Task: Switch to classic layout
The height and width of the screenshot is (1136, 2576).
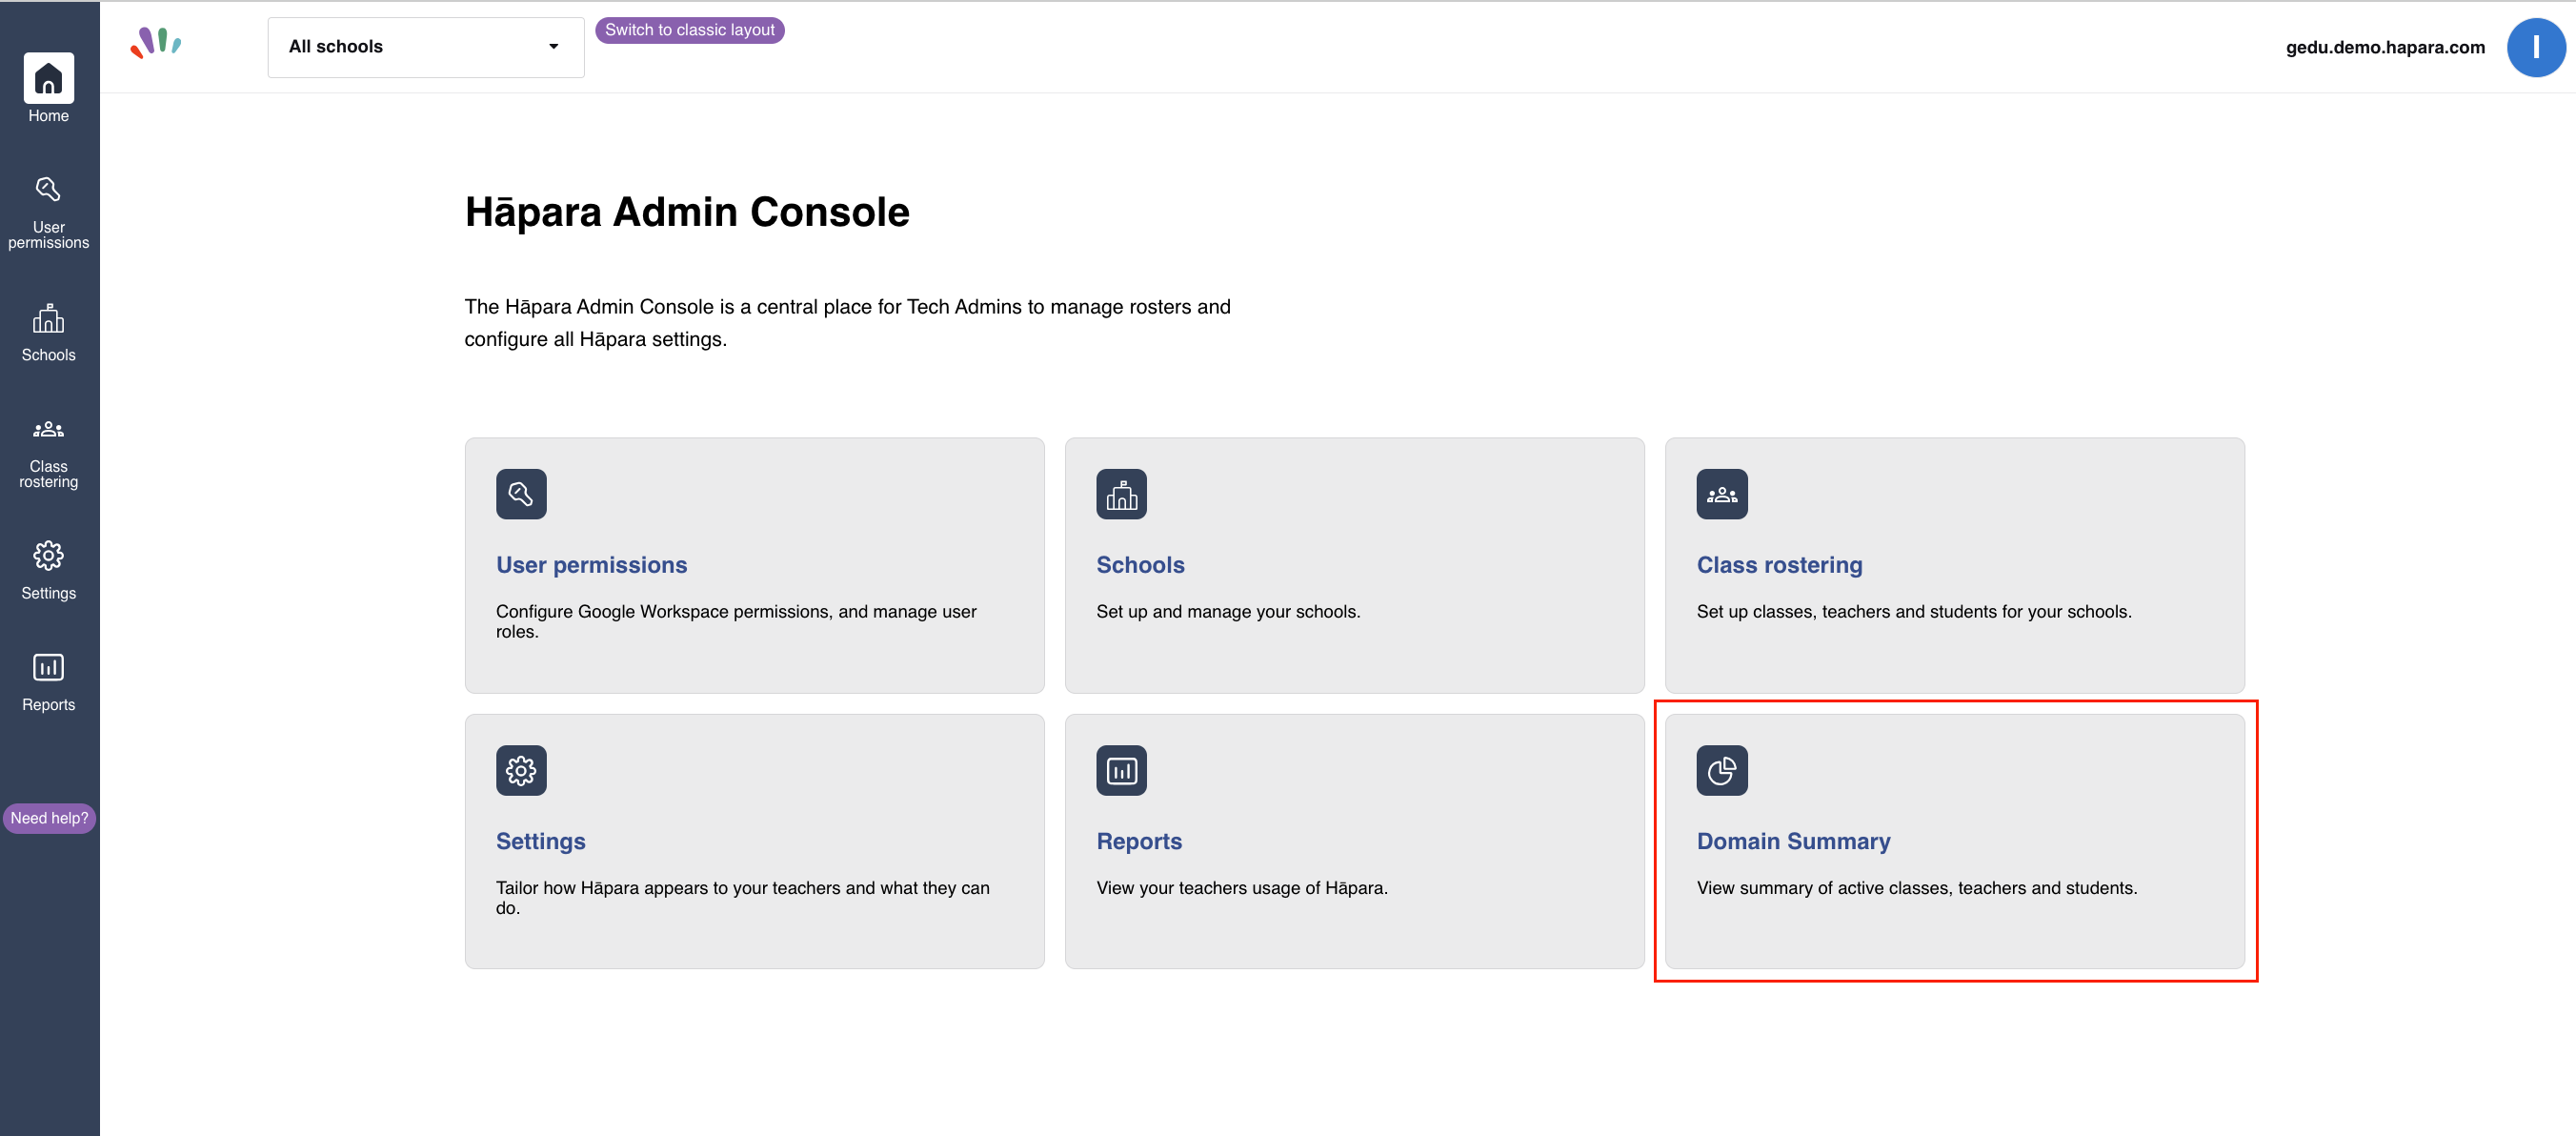Action: 690,30
